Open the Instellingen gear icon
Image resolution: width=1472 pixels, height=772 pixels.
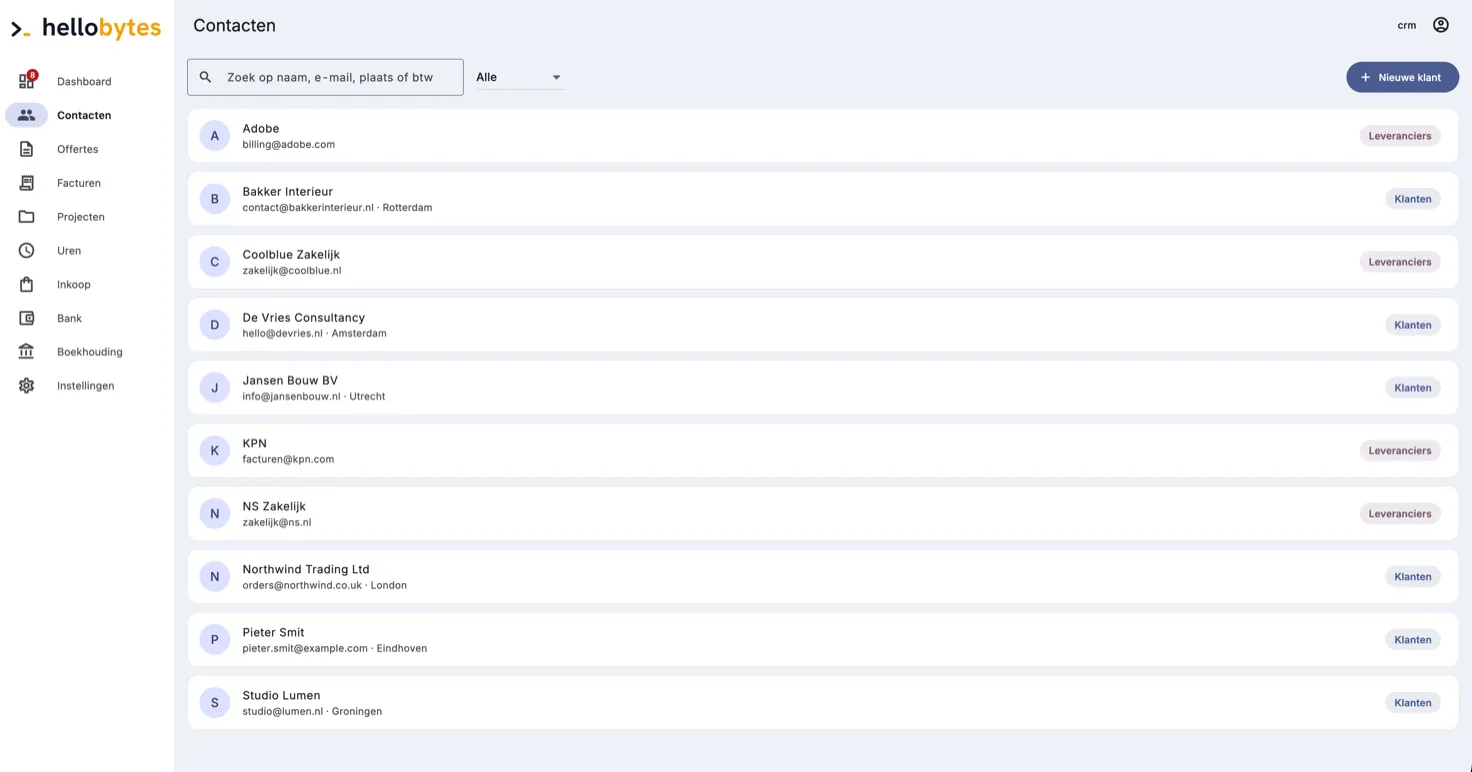point(26,386)
